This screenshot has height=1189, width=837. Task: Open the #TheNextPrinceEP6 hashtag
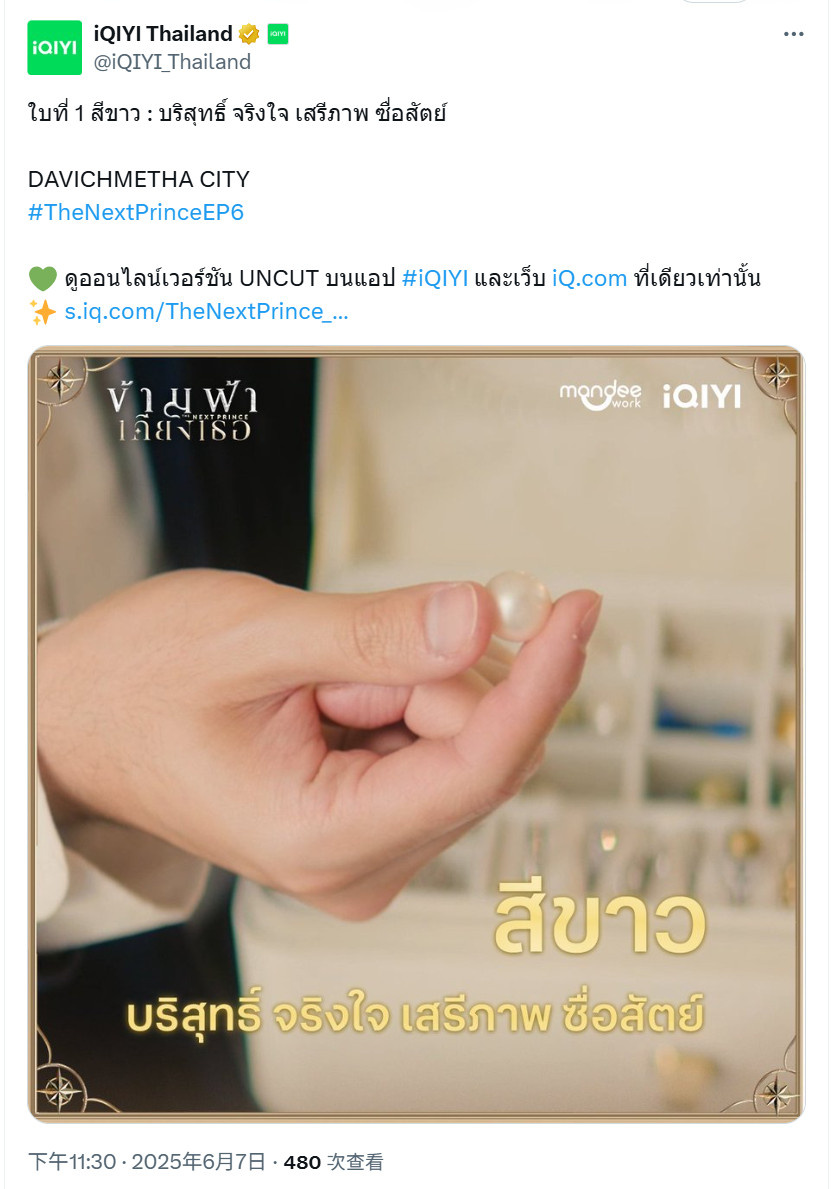click(x=136, y=212)
